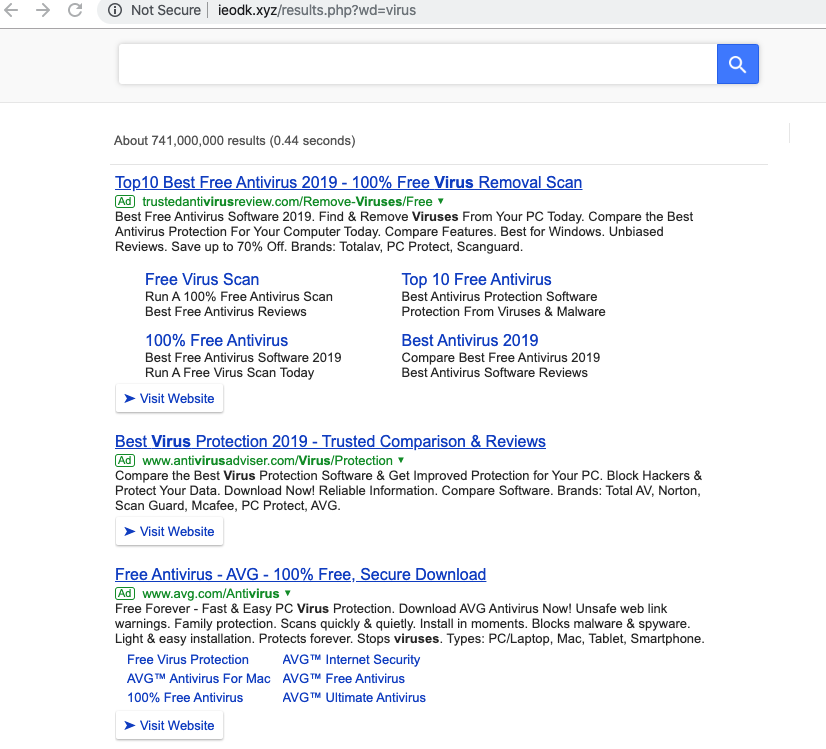Click the browser back arrow
The width and height of the screenshot is (826, 749).
tap(12, 10)
